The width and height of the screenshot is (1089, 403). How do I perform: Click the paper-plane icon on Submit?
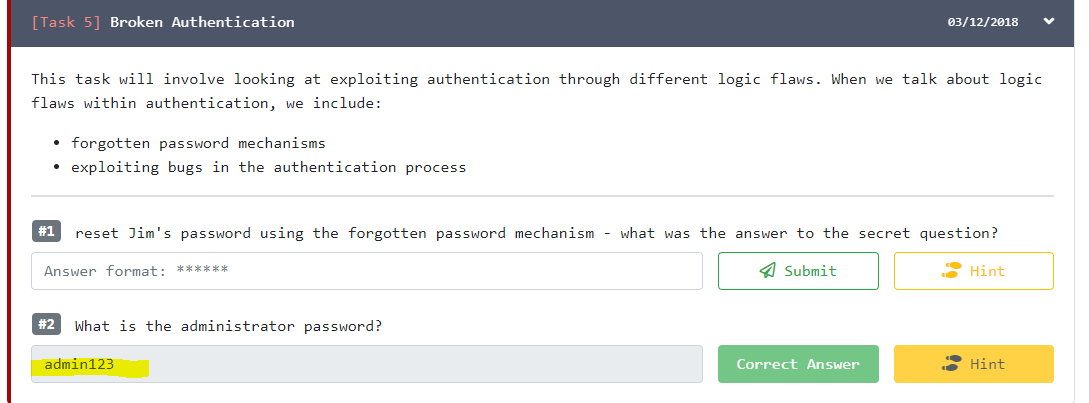pyautogui.click(x=768, y=271)
